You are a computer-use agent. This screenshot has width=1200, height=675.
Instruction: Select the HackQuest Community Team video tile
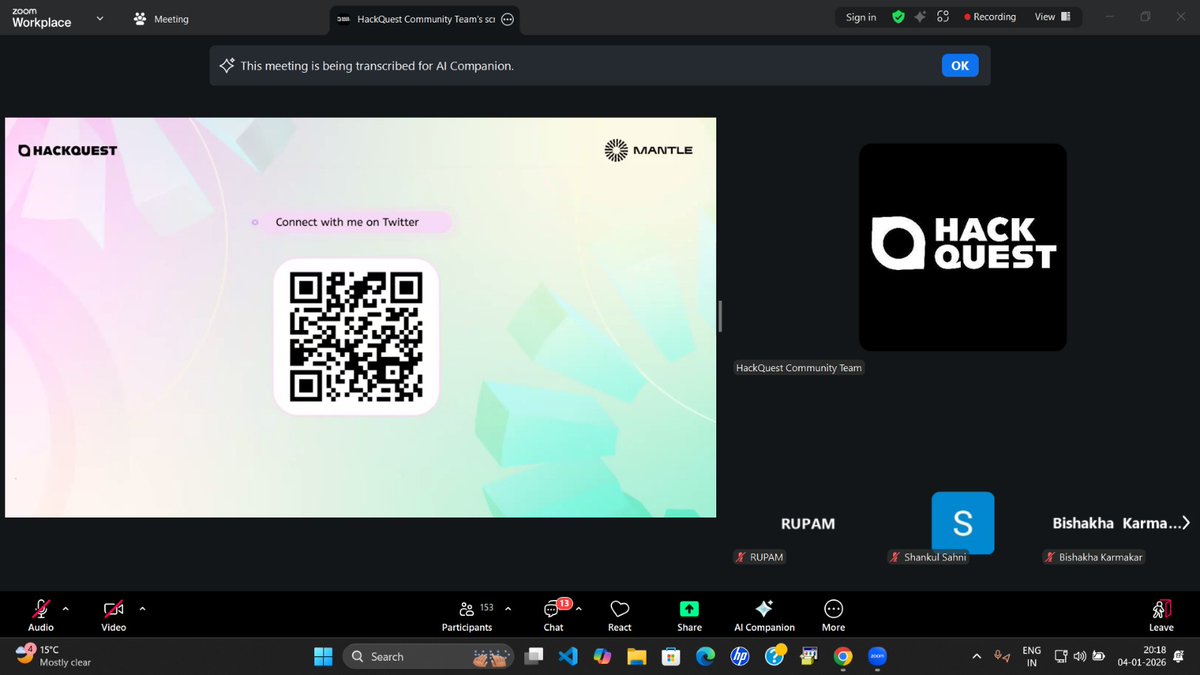point(962,247)
